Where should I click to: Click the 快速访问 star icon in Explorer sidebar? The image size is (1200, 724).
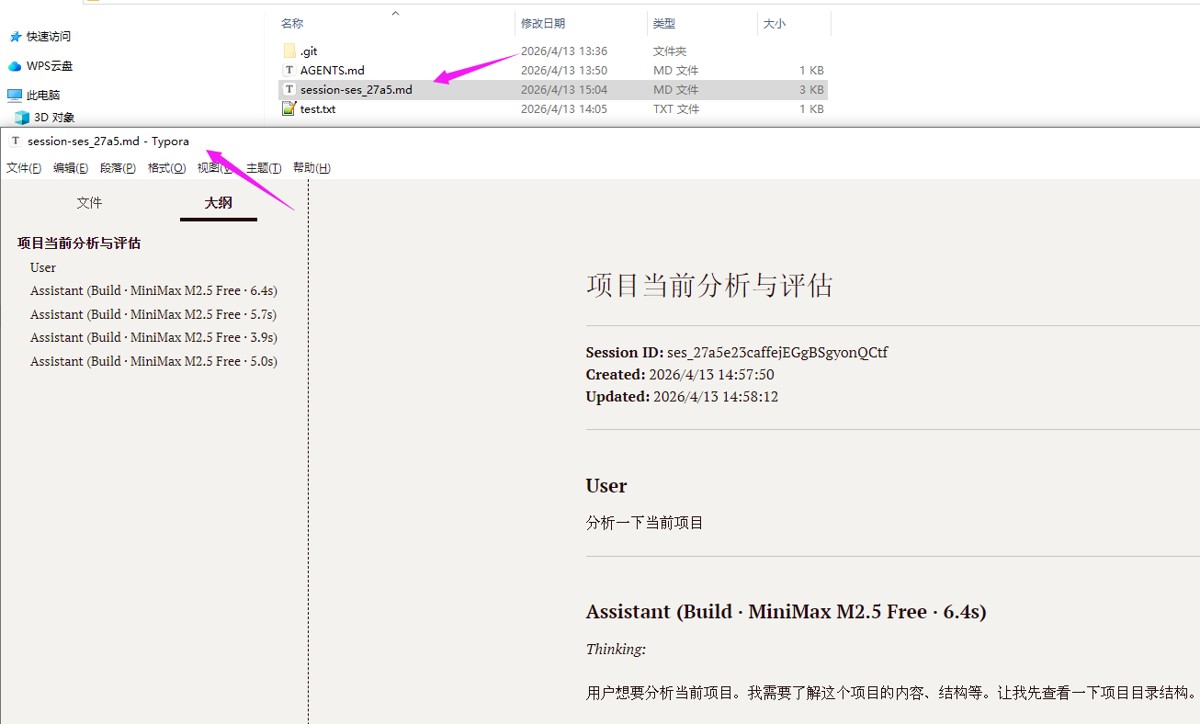[x=15, y=36]
